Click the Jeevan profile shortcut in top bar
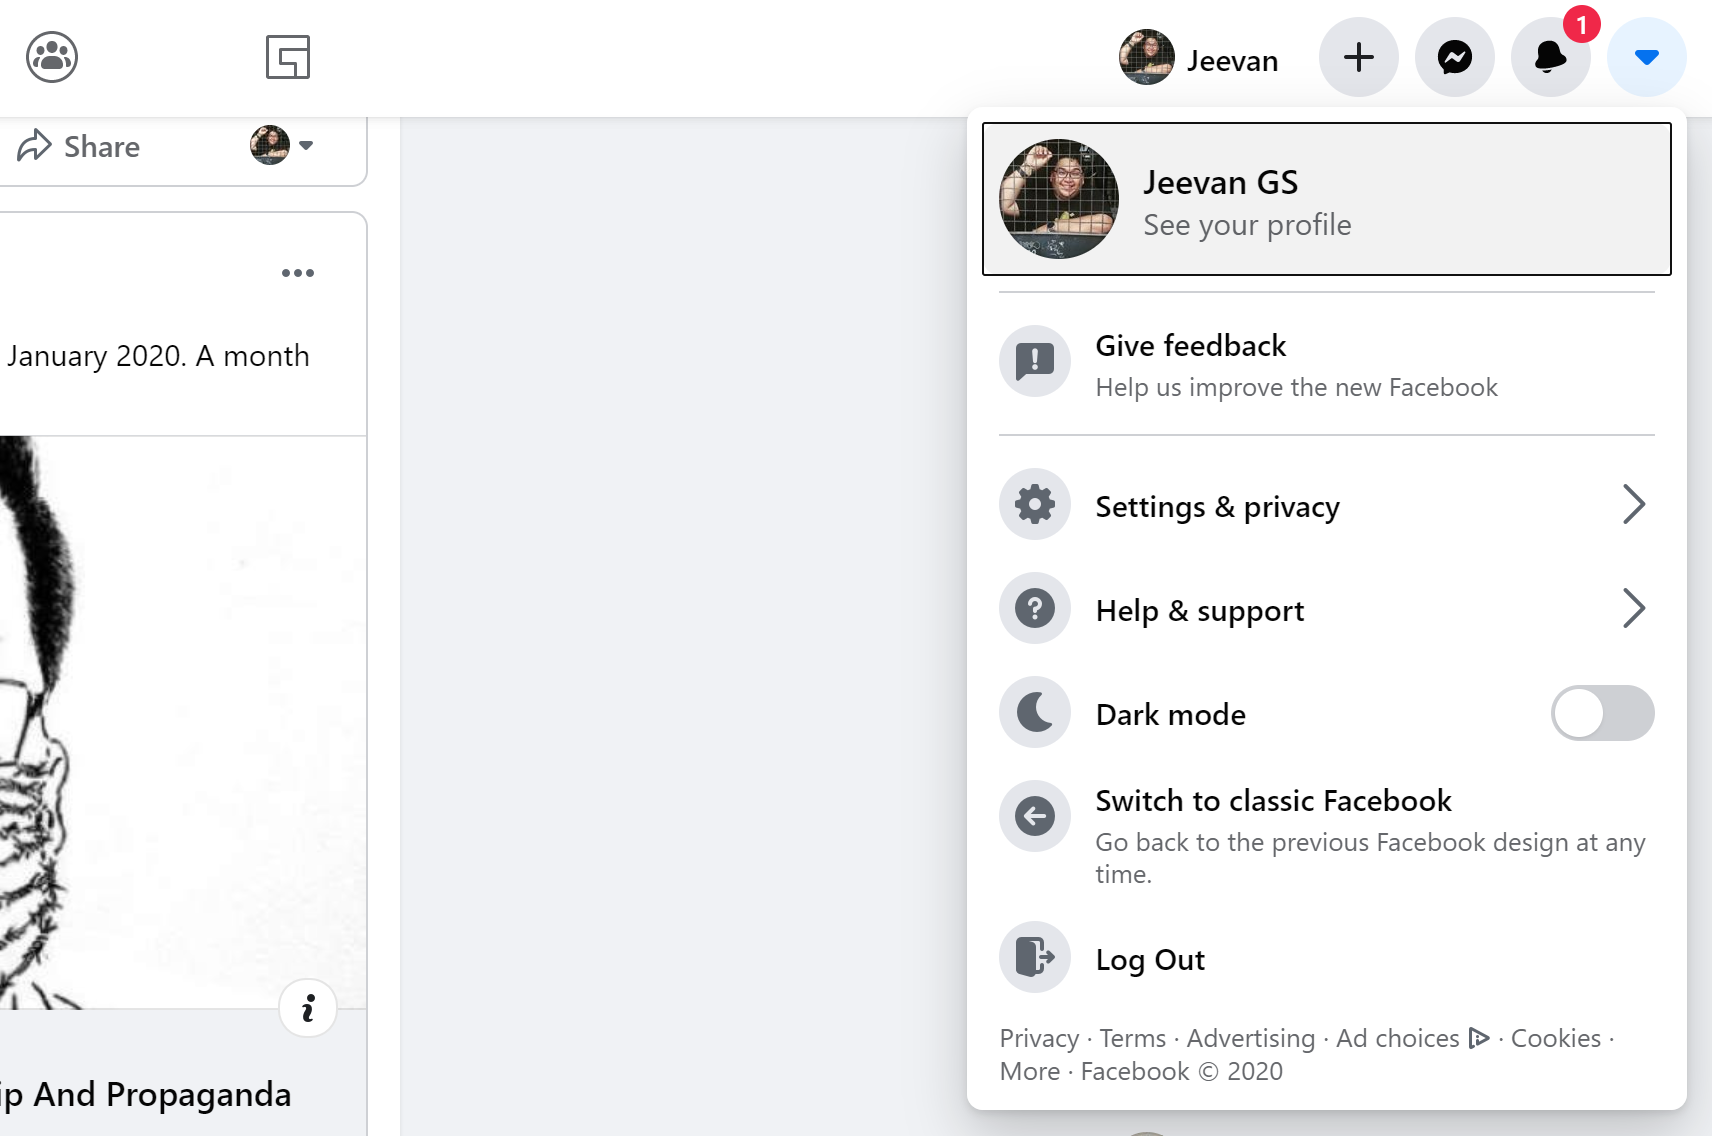This screenshot has height=1136, width=1712. 1200,59
